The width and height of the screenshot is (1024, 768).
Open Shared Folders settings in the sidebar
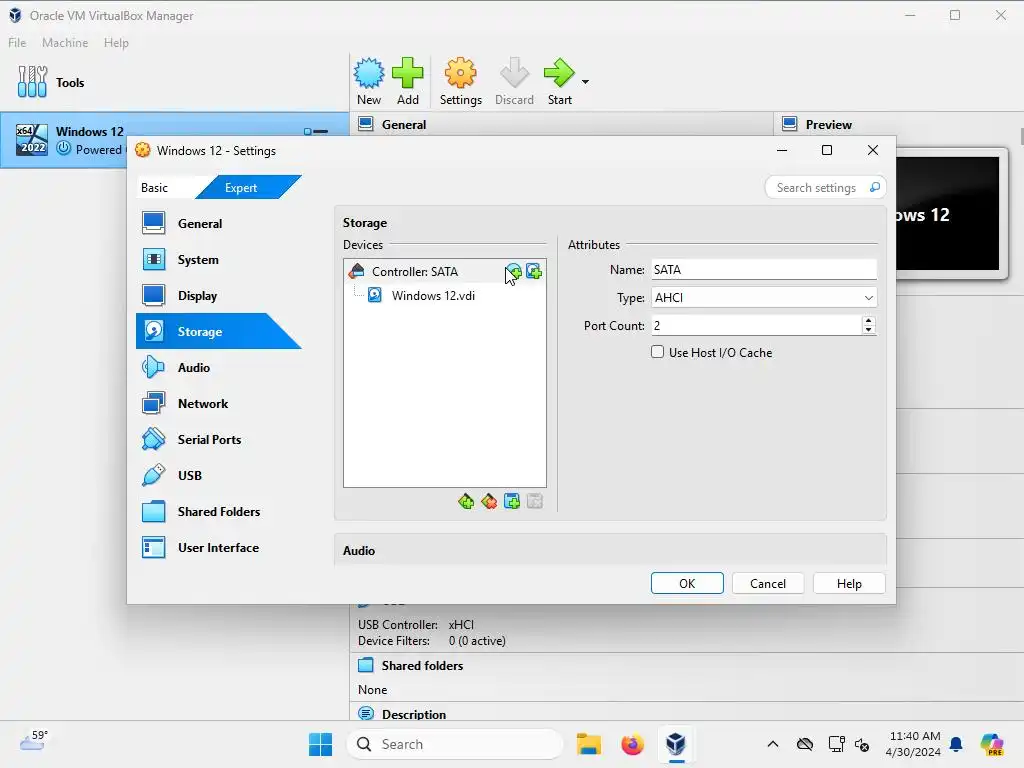point(218,511)
